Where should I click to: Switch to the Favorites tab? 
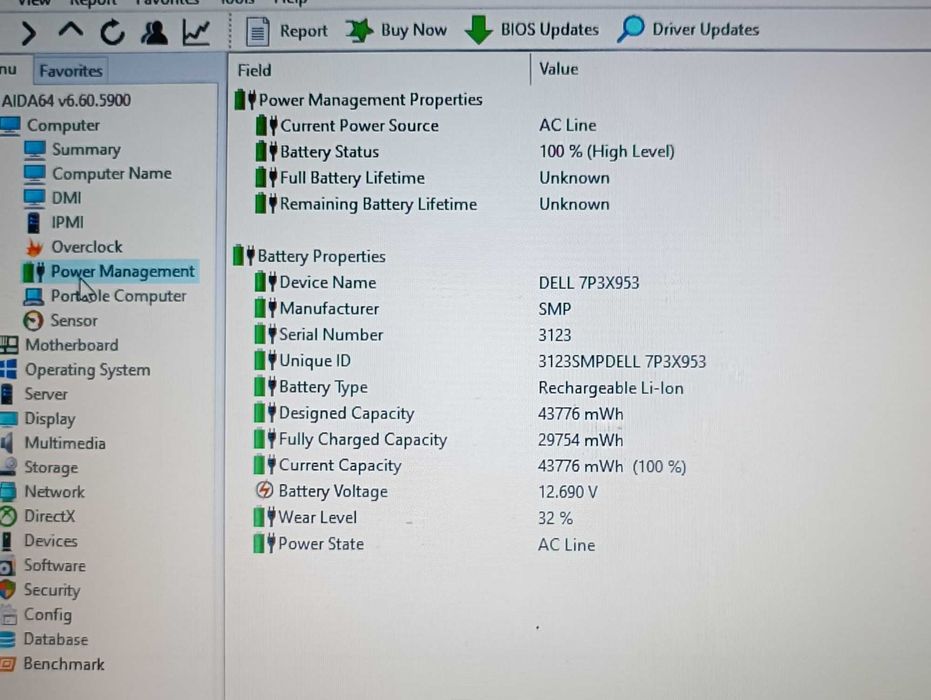click(x=71, y=71)
